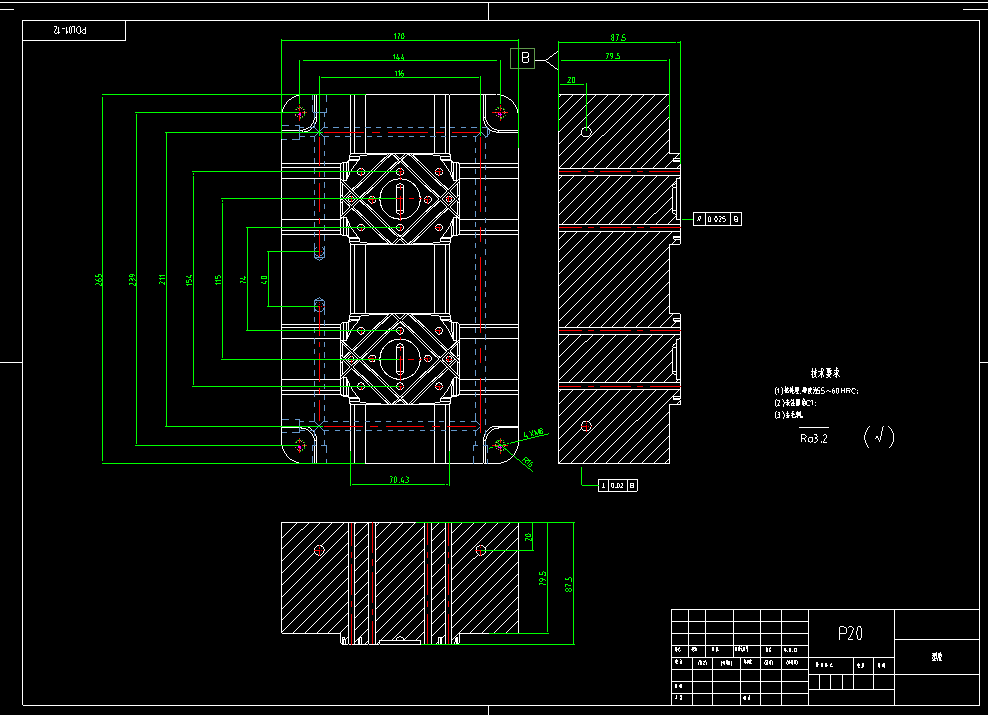Select the parenthesized check roughness symbol
This screenshot has width=988, height=715.
click(879, 436)
